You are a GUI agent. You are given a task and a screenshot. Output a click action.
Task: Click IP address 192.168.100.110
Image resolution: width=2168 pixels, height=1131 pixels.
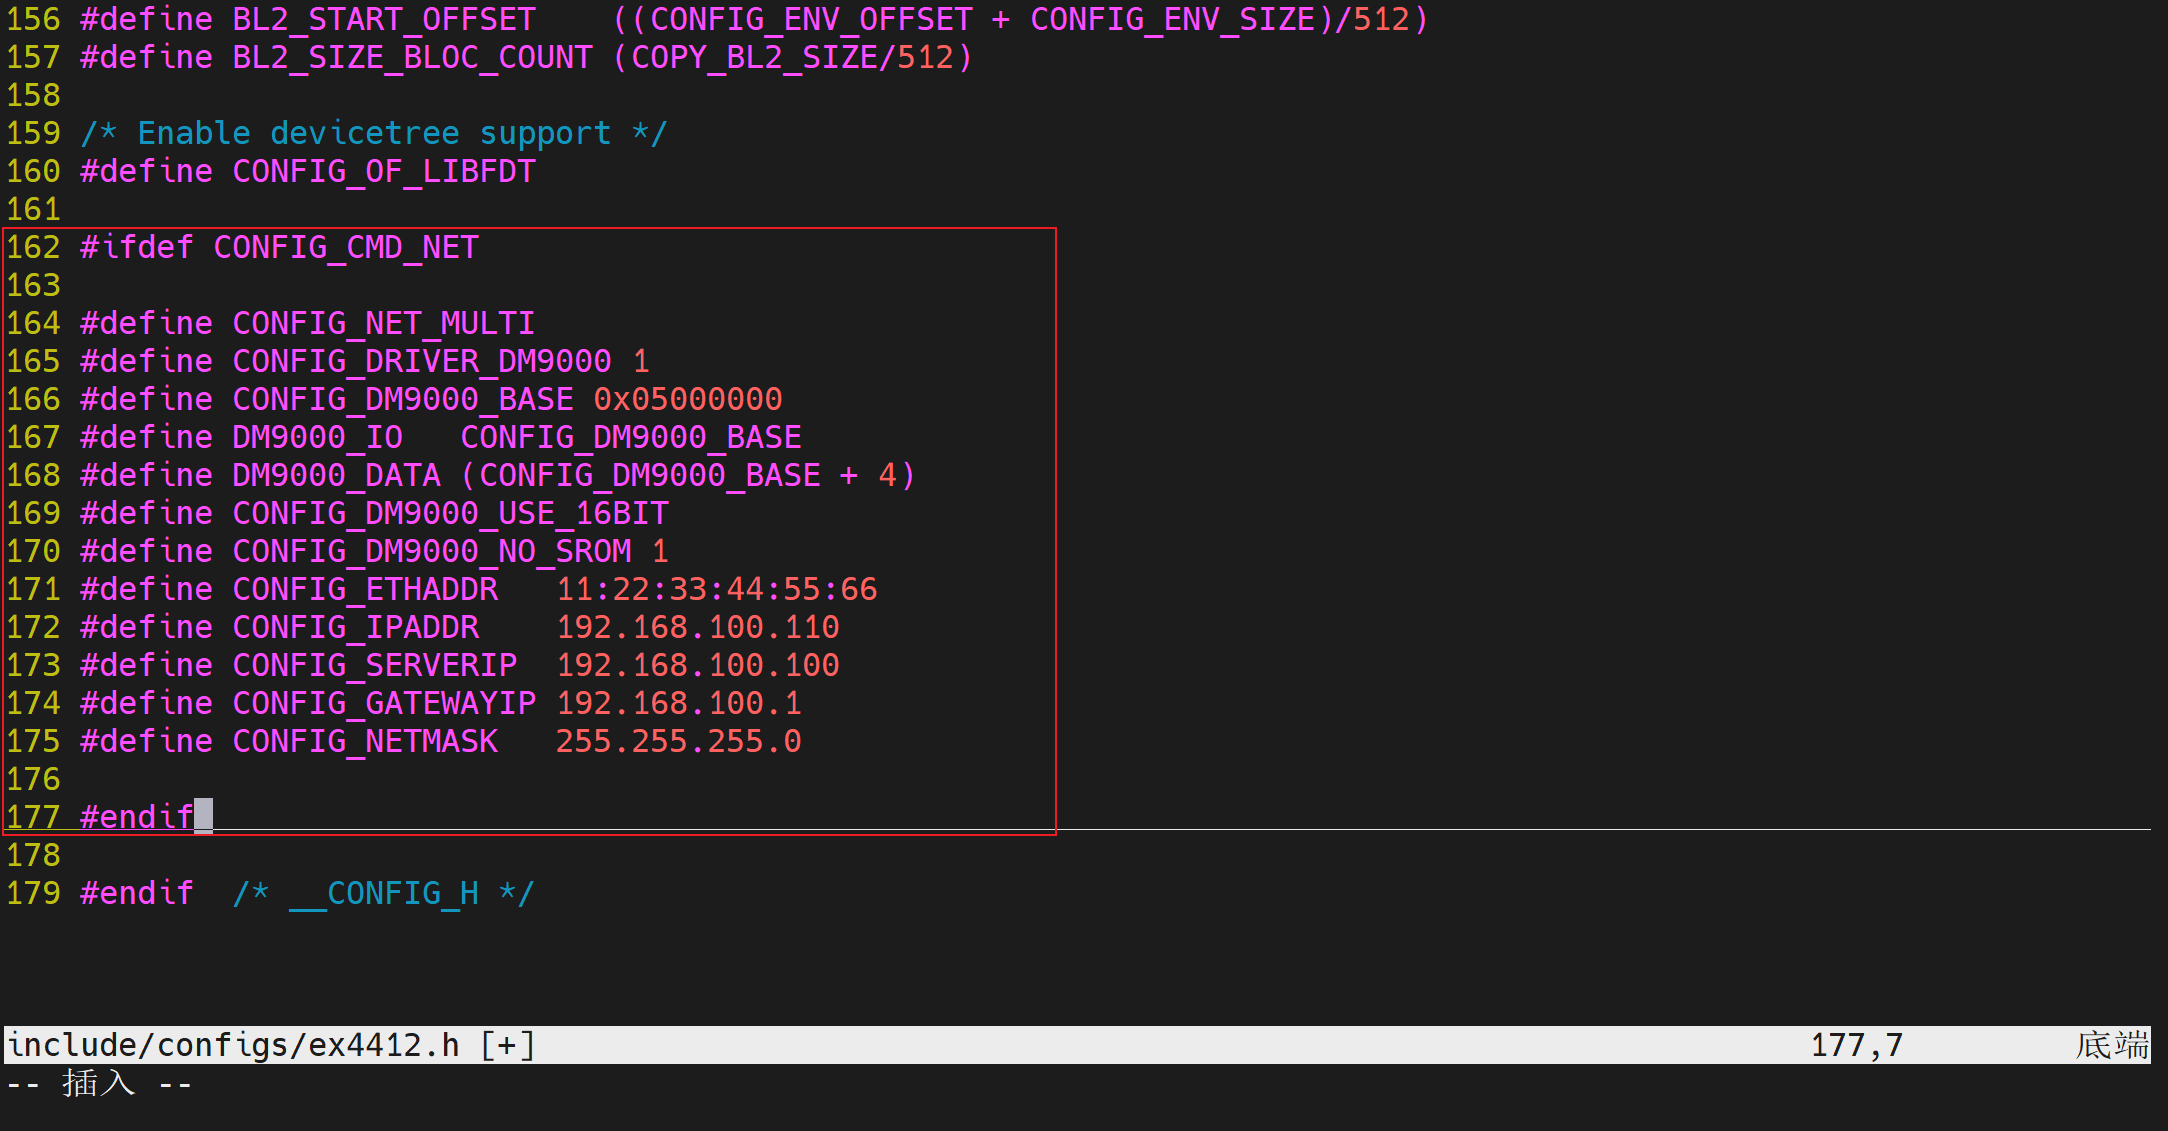tap(697, 627)
